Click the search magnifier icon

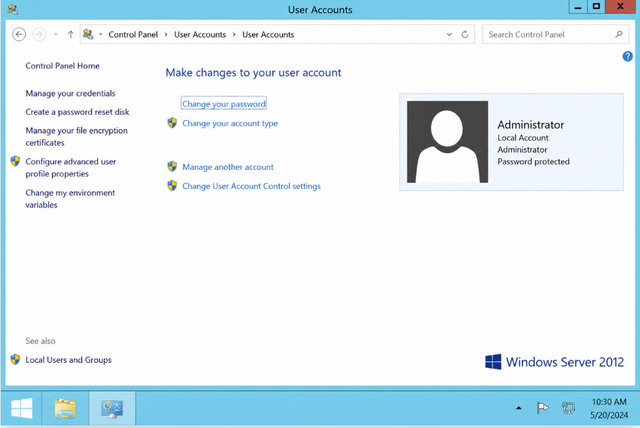[619, 34]
